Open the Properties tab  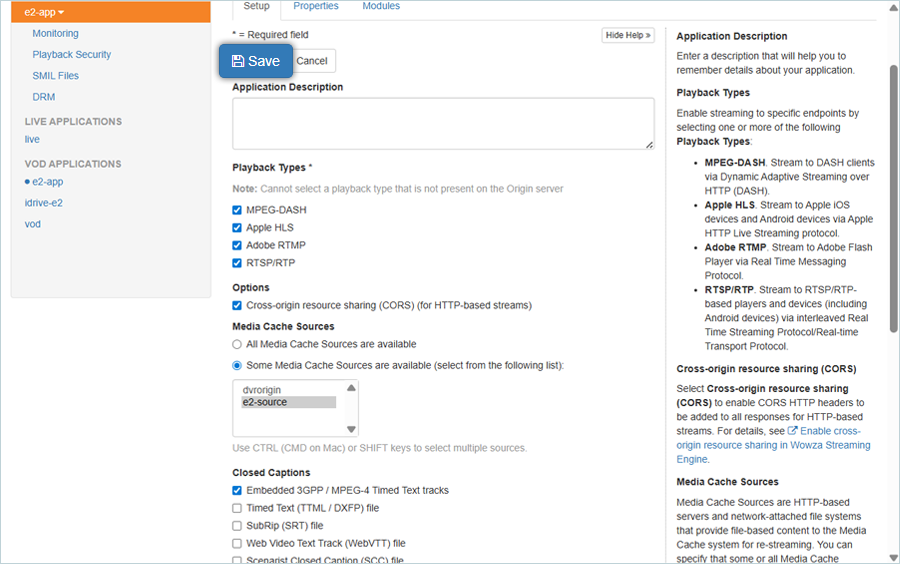coord(316,6)
